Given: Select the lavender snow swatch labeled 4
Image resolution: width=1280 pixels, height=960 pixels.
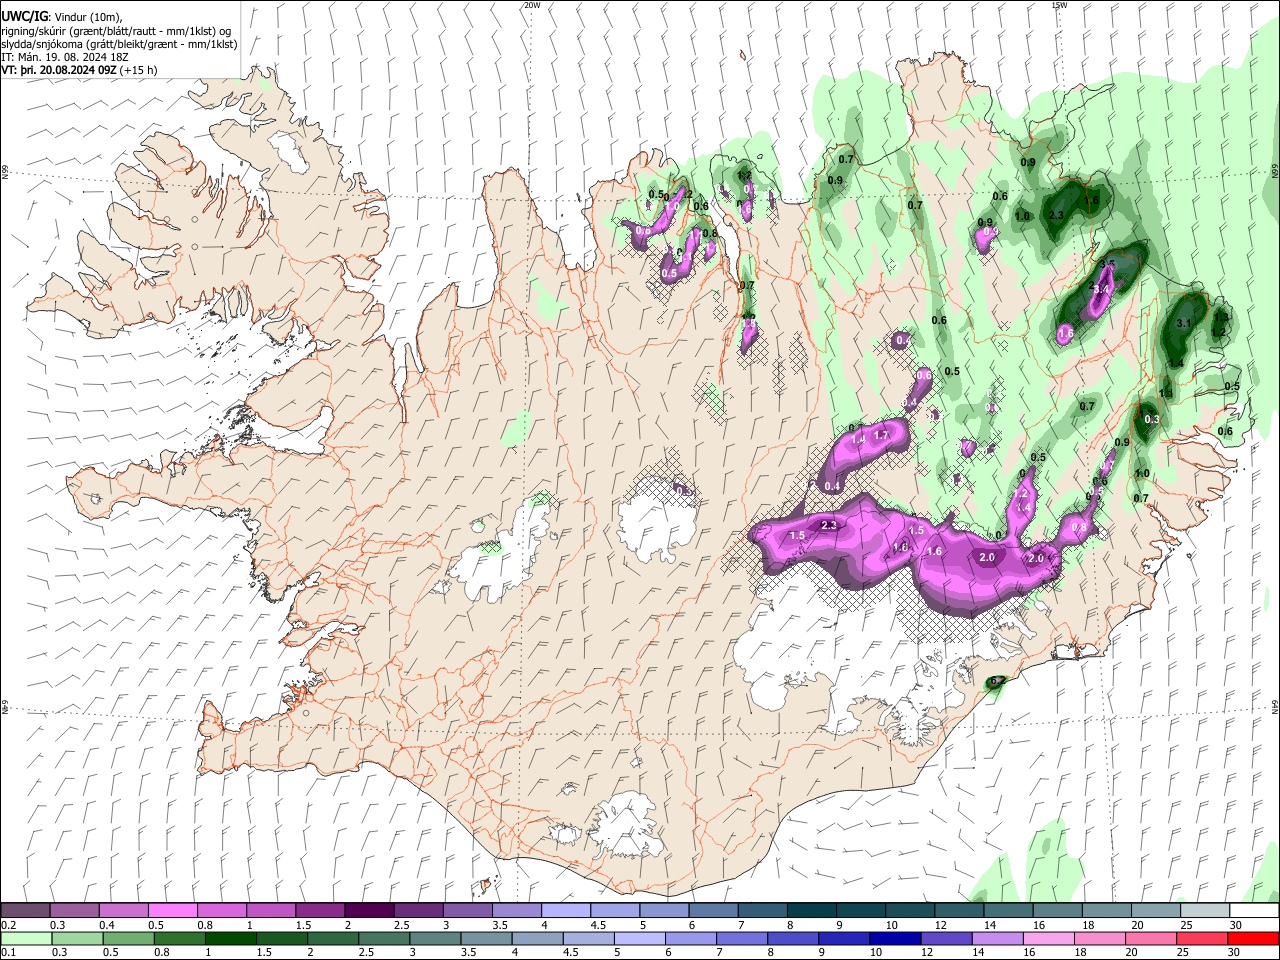Looking at the screenshot, I should tap(565, 910).
